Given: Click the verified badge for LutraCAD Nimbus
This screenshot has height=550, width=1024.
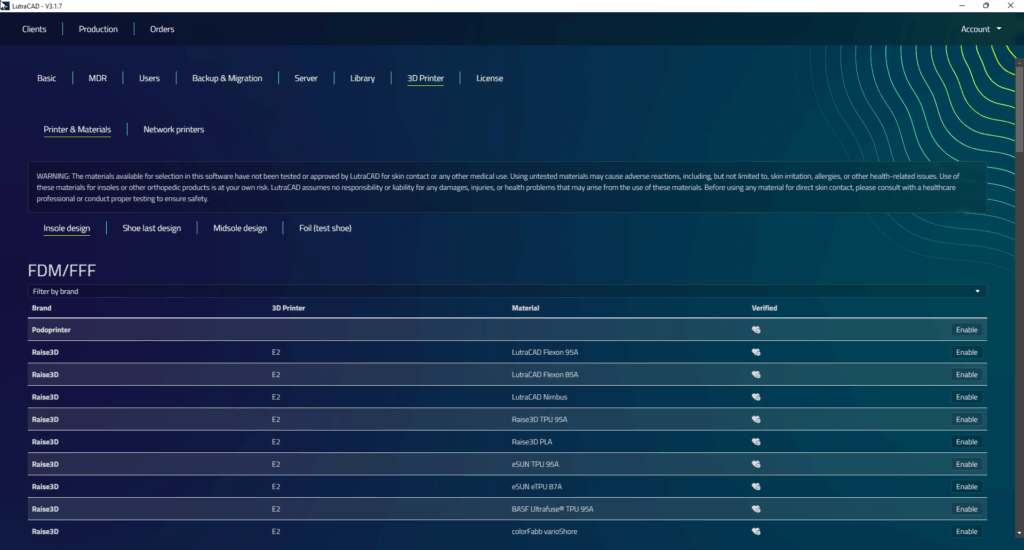Looking at the screenshot, I should 757,397.
